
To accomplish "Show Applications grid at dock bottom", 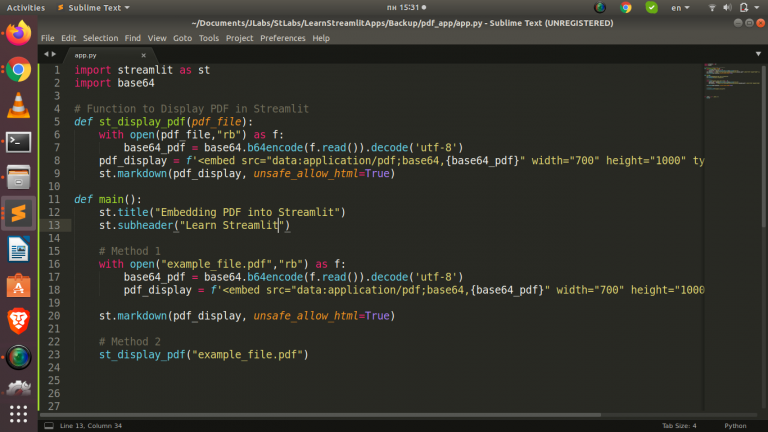I will pos(18,413).
